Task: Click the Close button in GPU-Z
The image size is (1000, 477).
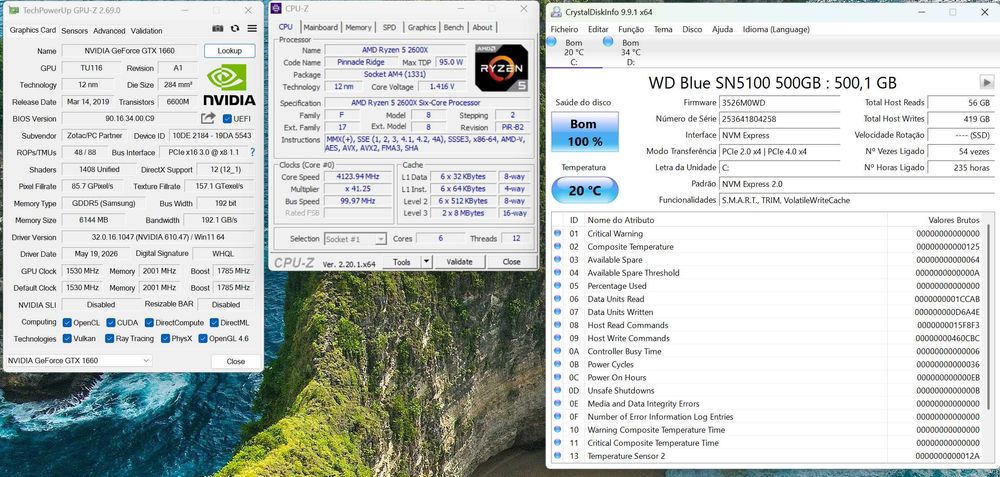Action: pos(235,361)
